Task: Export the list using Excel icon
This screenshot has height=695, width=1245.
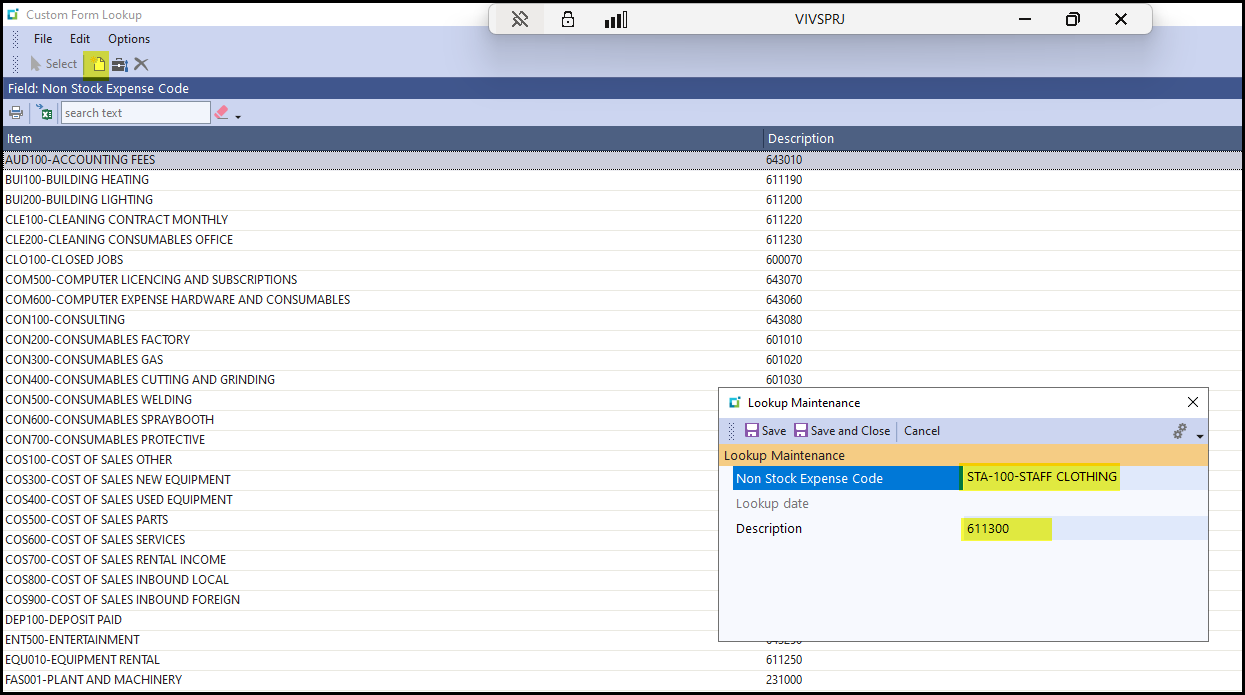Action: coord(45,113)
